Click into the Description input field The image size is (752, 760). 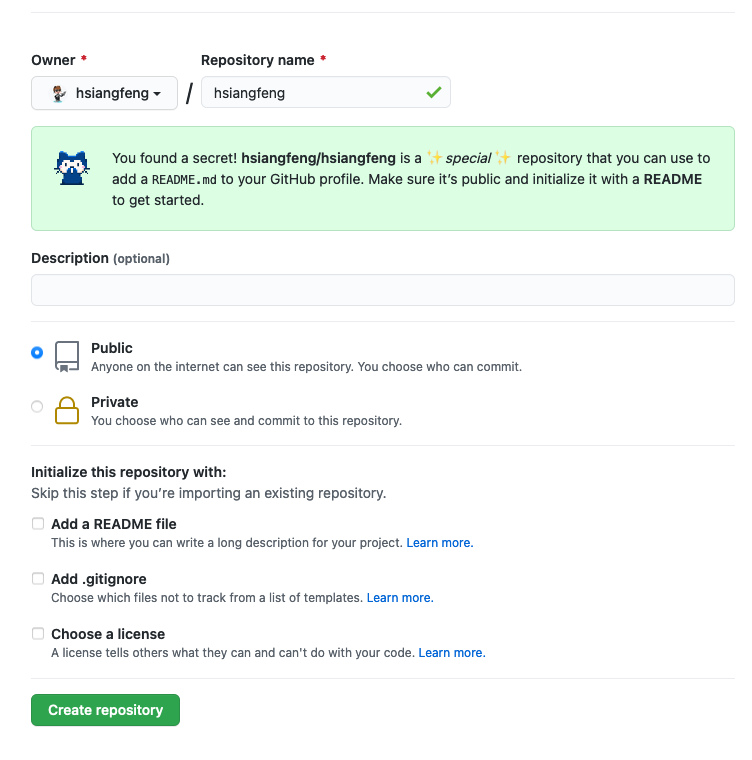[x=383, y=290]
